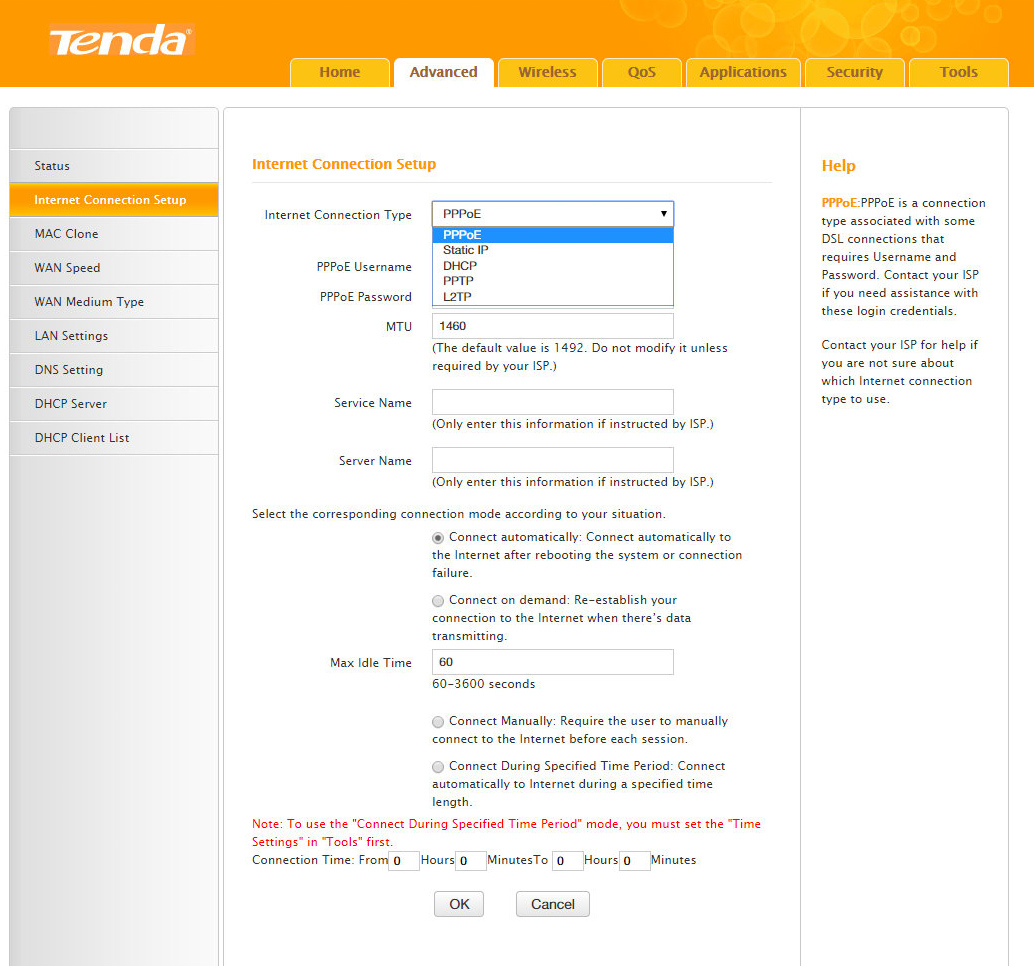Click the Tenda logo
The width and height of the screenshot is (1034, 966).
(x=121, y=40)
